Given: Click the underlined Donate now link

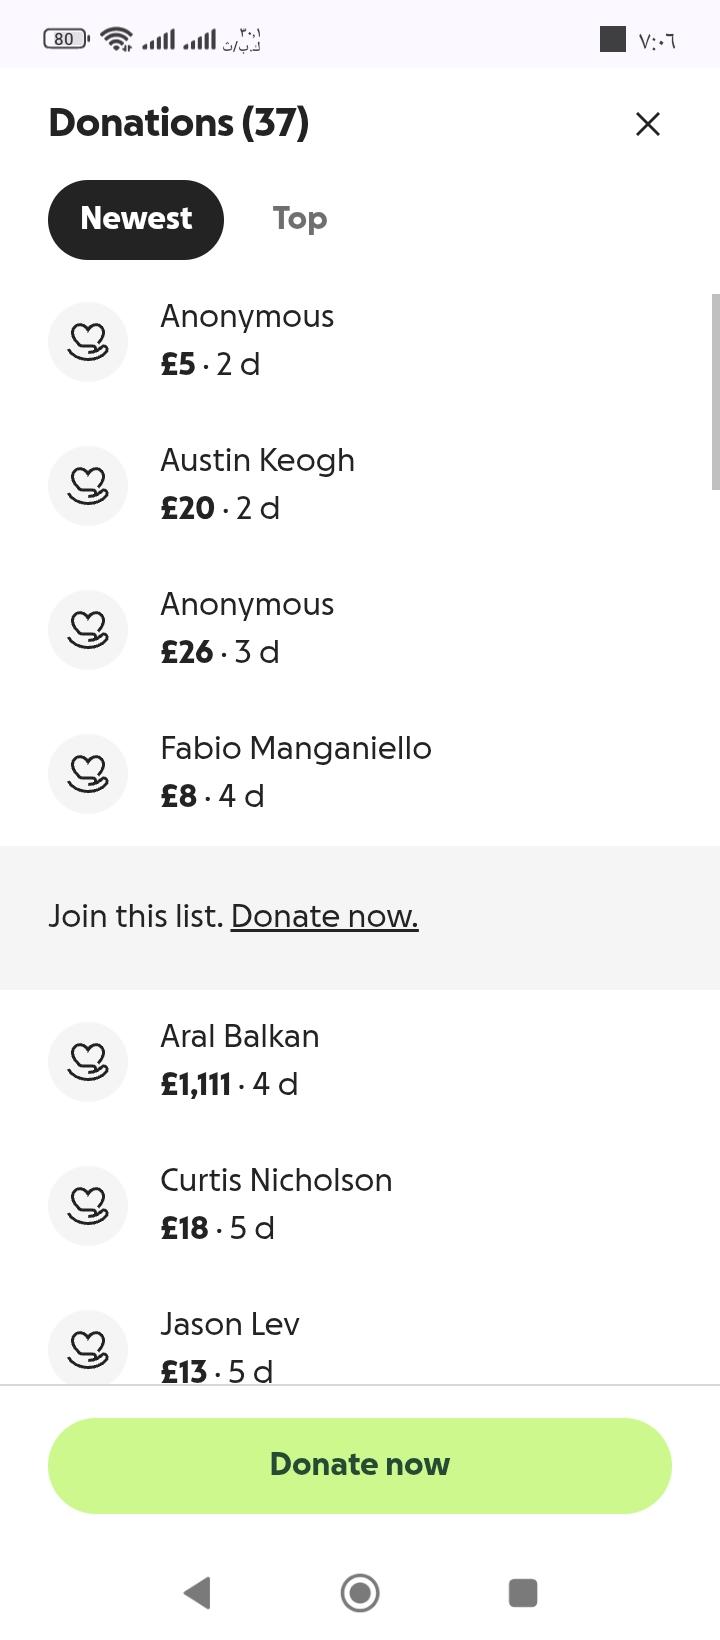Looking at the screenshot, I should [324, 916].
